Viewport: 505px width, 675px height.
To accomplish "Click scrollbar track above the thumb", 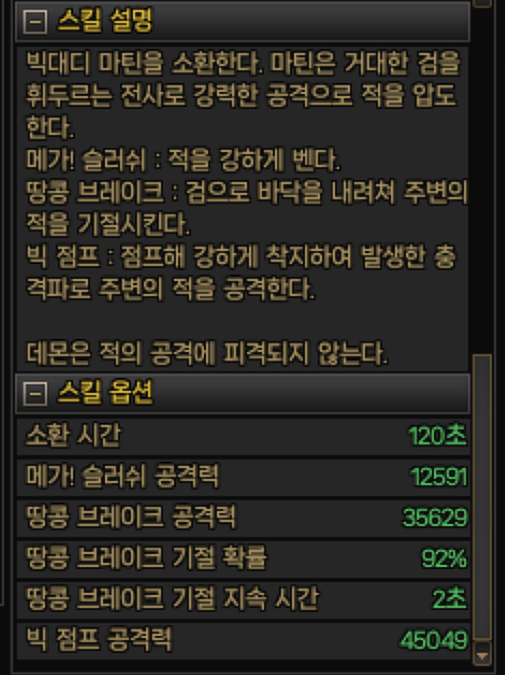I will tap(482, 181).
